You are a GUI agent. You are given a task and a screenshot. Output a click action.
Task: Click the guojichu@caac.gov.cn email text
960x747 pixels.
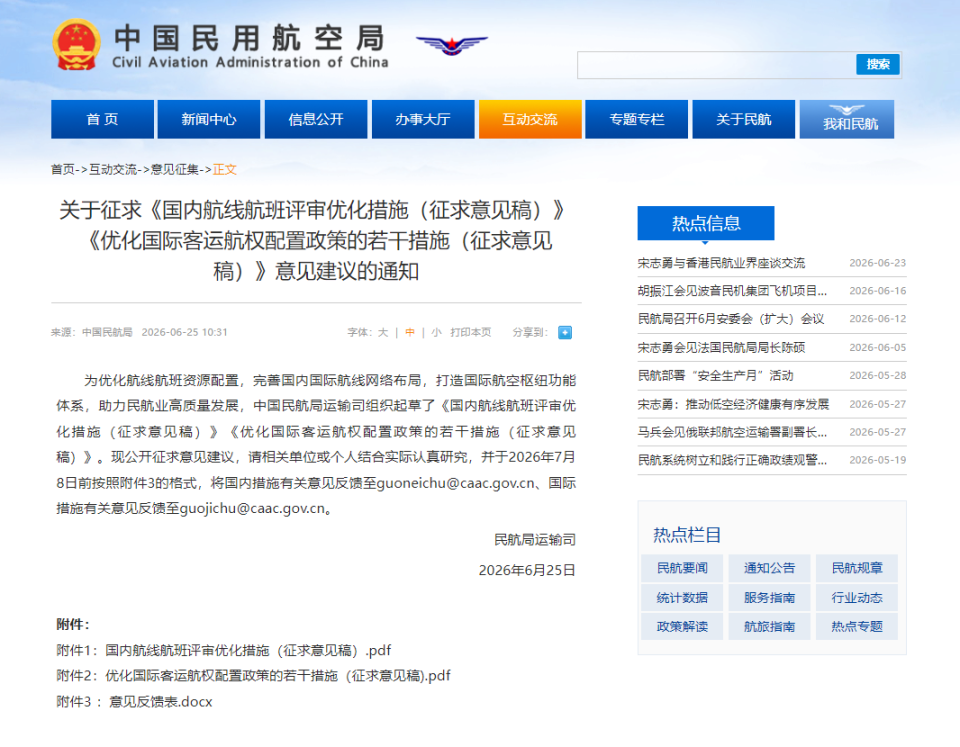tap(252, 509)
